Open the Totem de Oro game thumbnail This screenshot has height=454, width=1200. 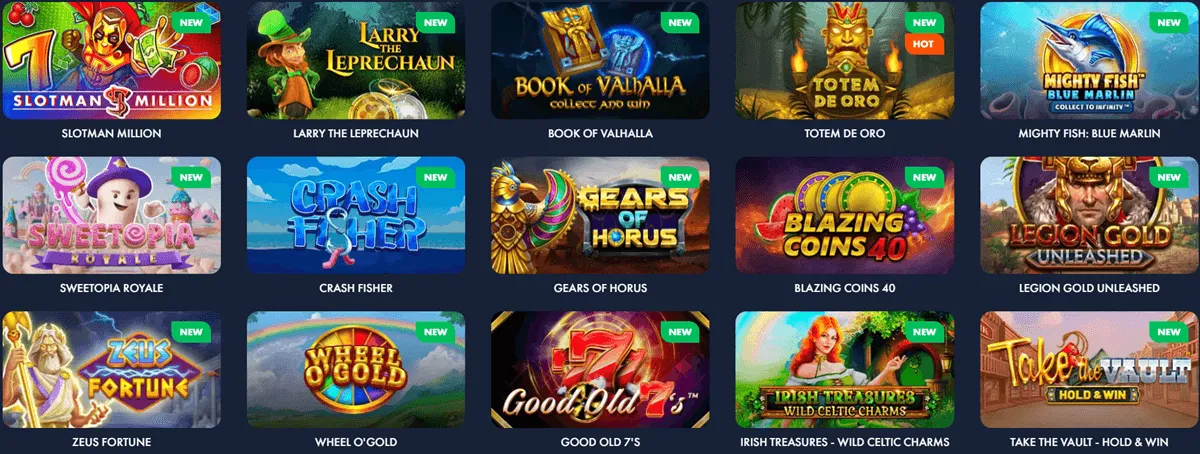coord(845,60)
